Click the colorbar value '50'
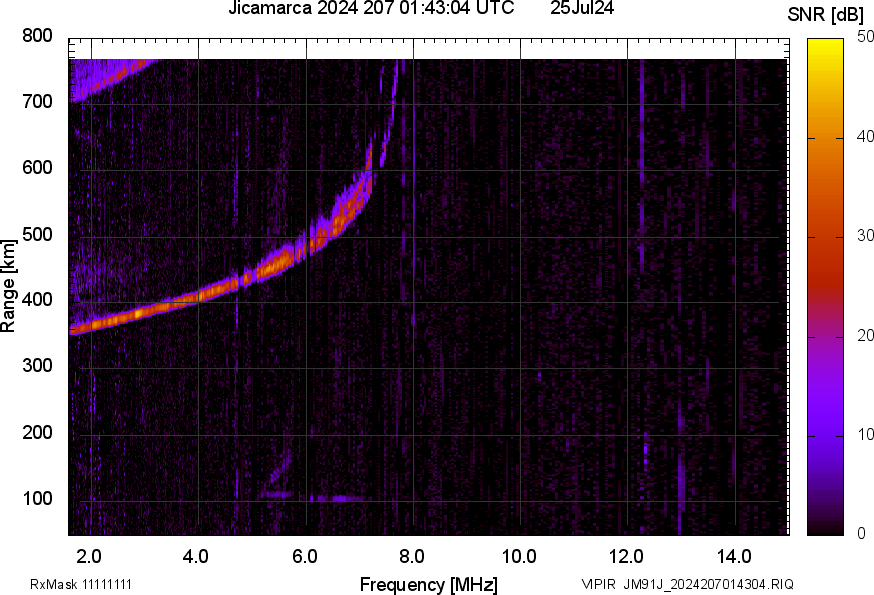The height and width of the screenshot is (595, 874). pos(865,37)
